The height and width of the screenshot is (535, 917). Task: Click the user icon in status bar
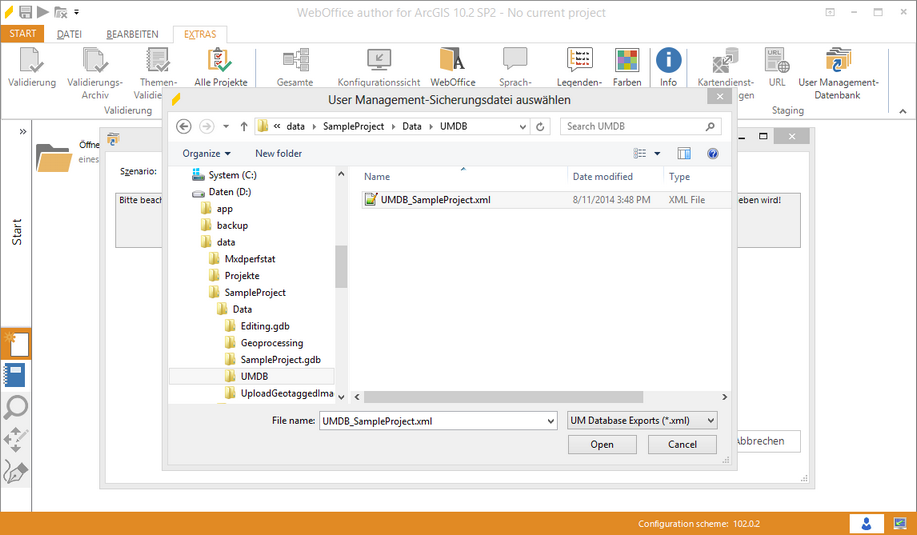tap(866, 523)
